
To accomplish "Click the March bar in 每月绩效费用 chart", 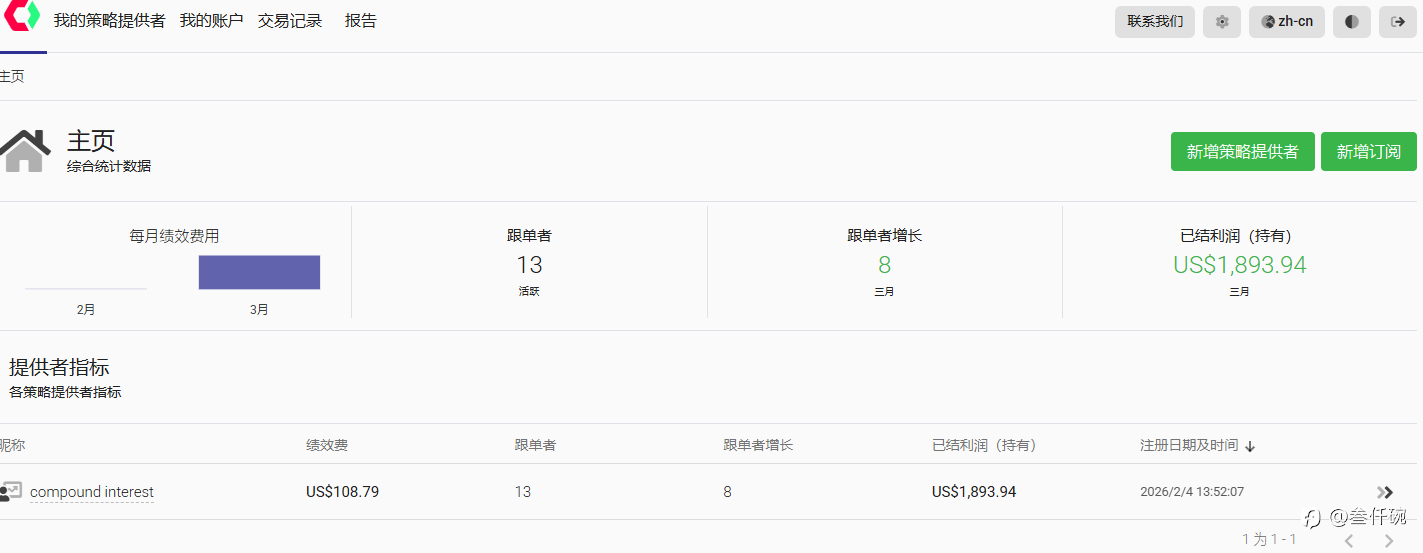I will [259, 272].
